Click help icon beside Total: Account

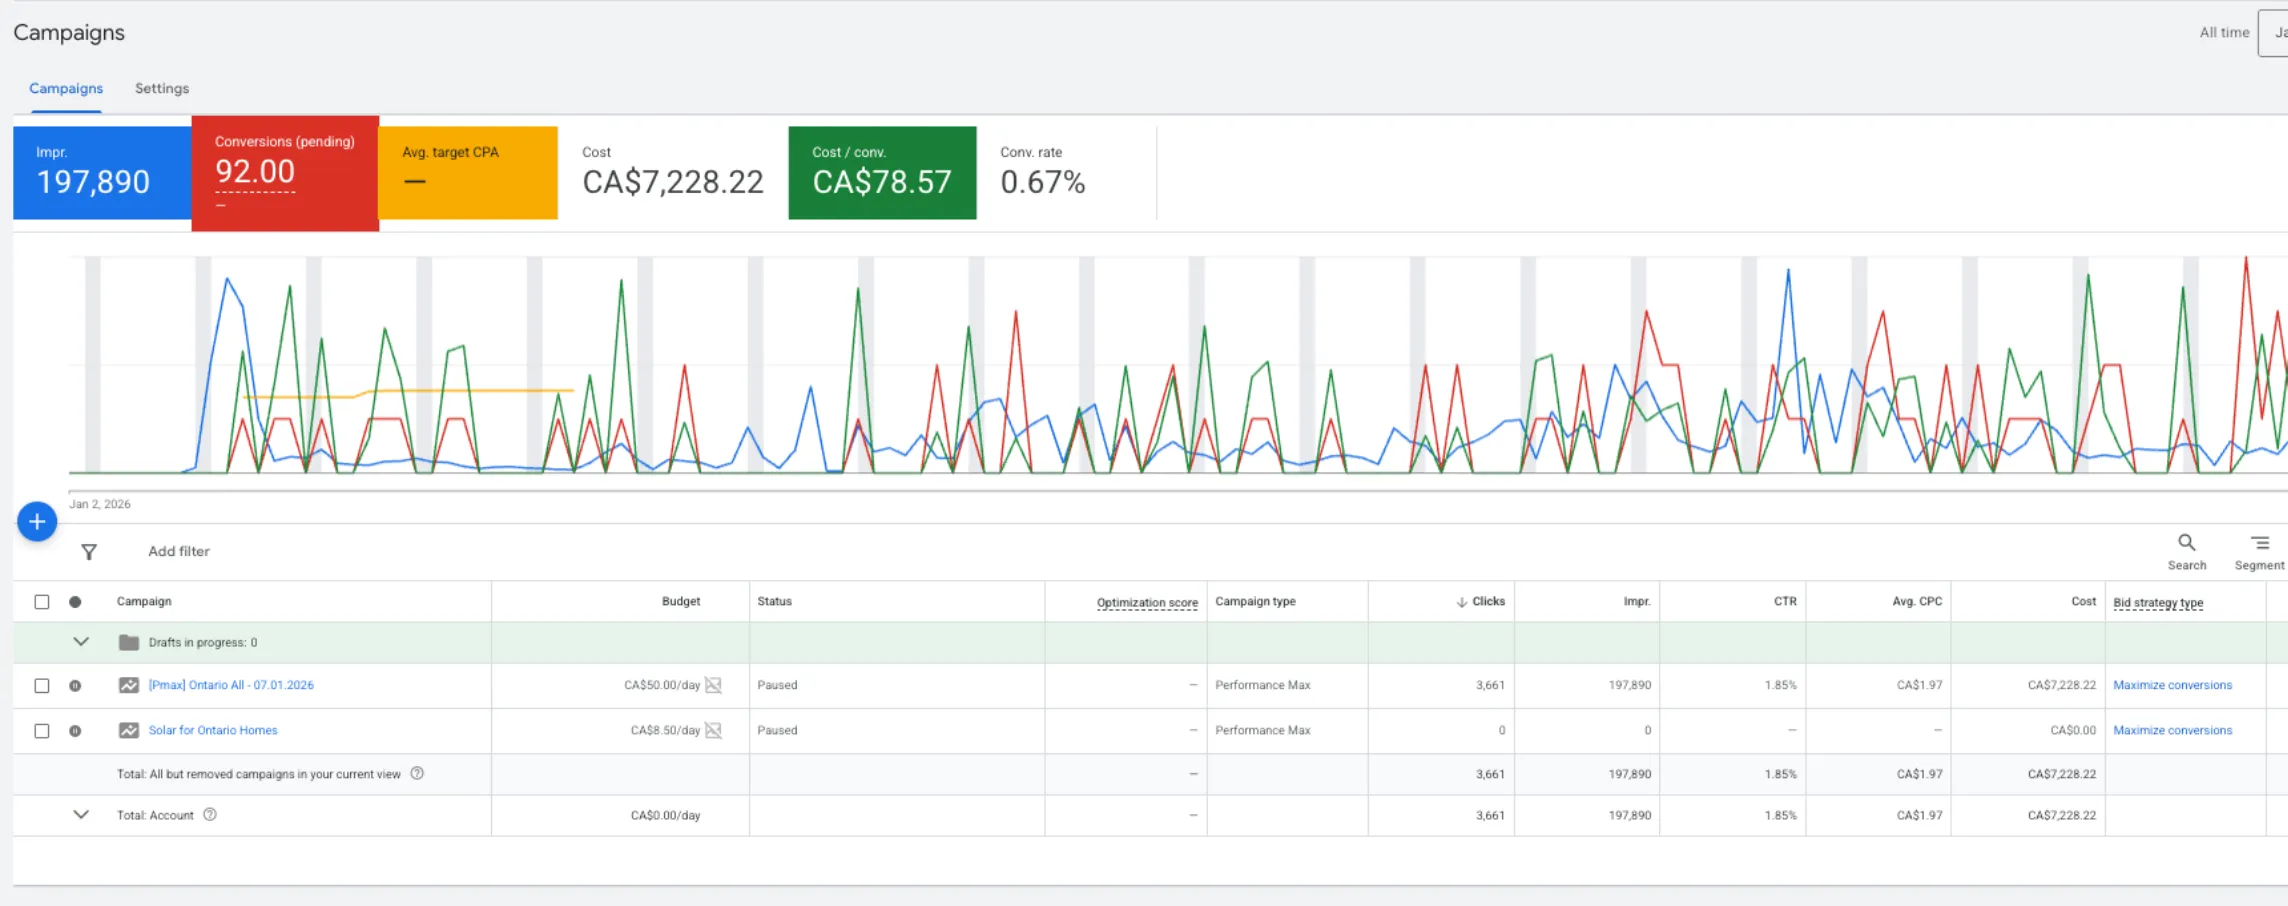coord(210,815)
